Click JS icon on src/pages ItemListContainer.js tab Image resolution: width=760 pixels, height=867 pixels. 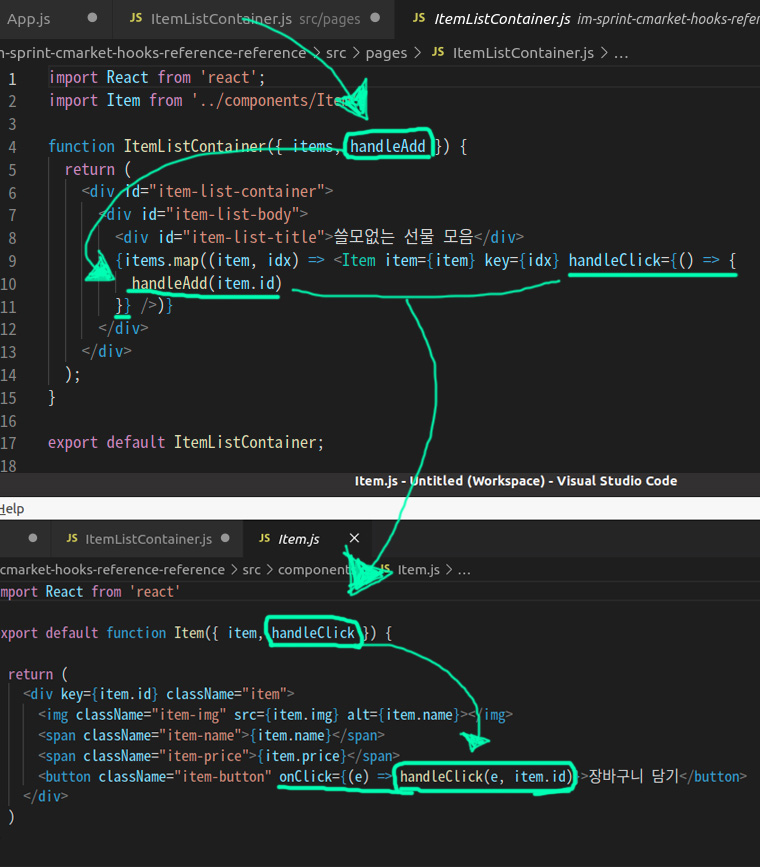pyautogui.click(x=136, y=18)
